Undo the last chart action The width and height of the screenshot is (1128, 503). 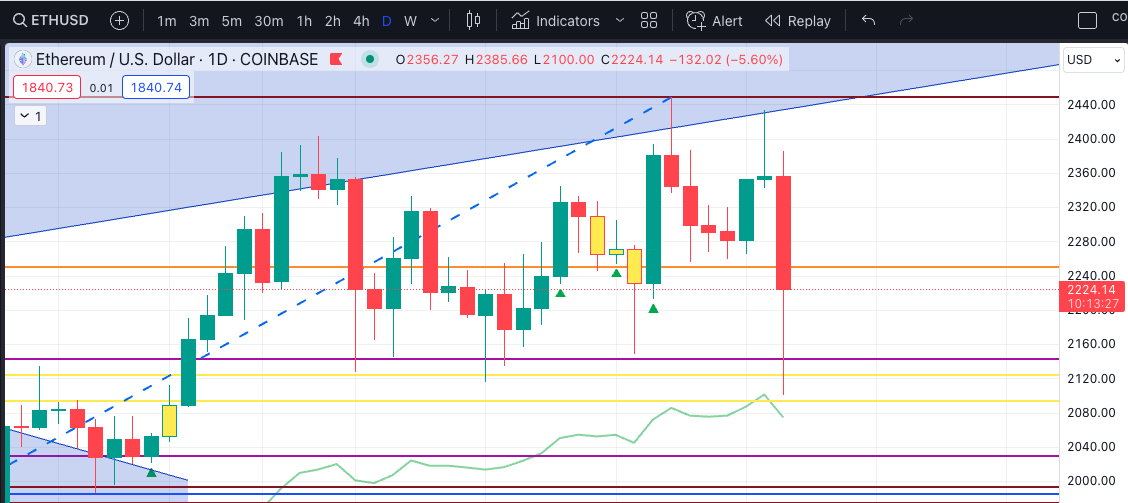[x=868, y=20]
